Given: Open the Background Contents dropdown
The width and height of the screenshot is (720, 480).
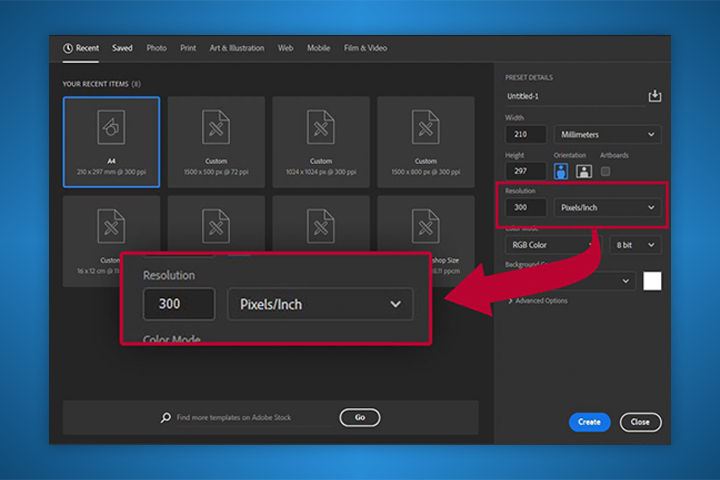Looking at the screenshot, I should tap(570, 281).
